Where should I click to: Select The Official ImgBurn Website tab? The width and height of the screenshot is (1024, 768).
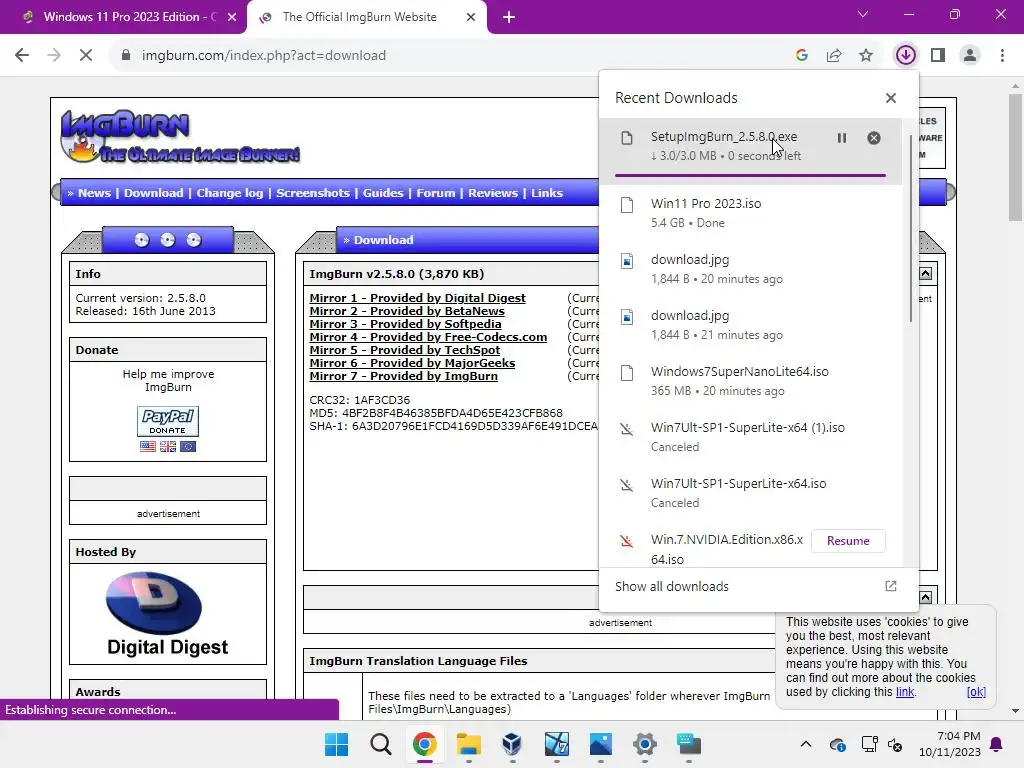359,17
